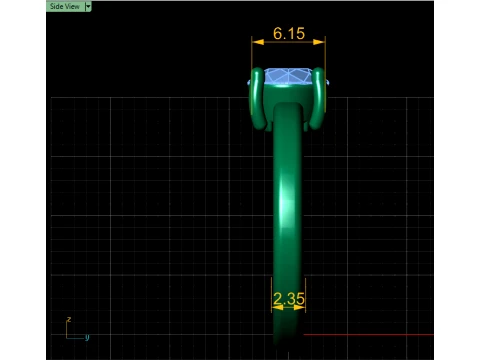Select the 6.15 dimension text

click(x=289, y=33)
